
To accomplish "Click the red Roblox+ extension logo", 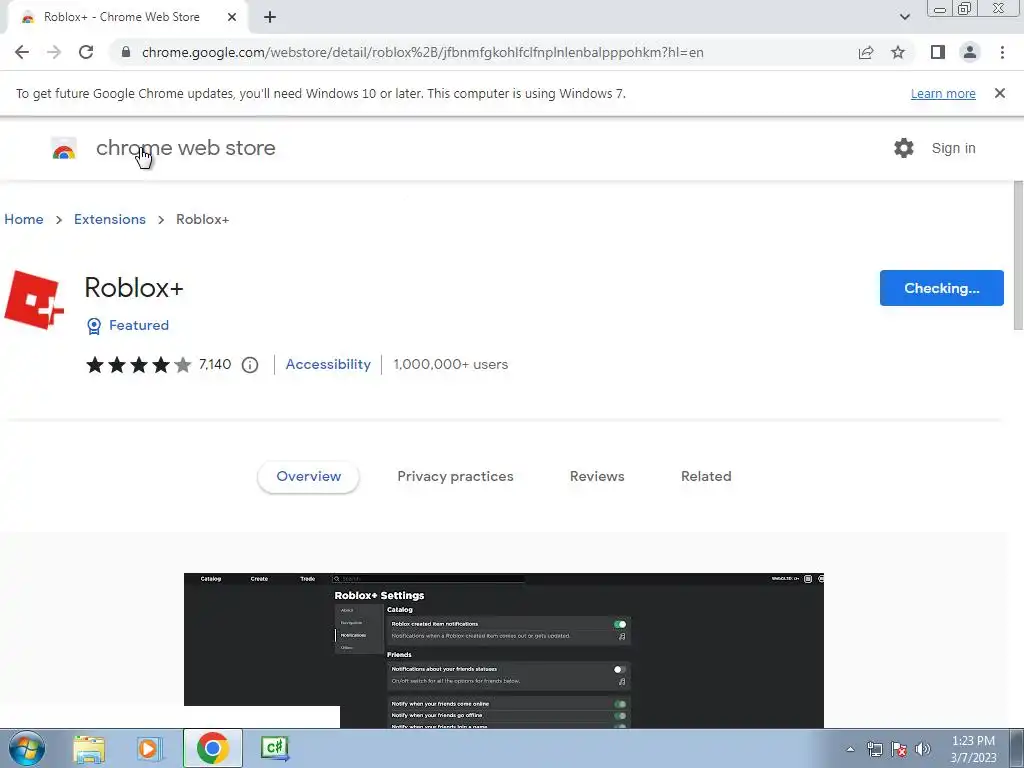I will tap(35, 300).
